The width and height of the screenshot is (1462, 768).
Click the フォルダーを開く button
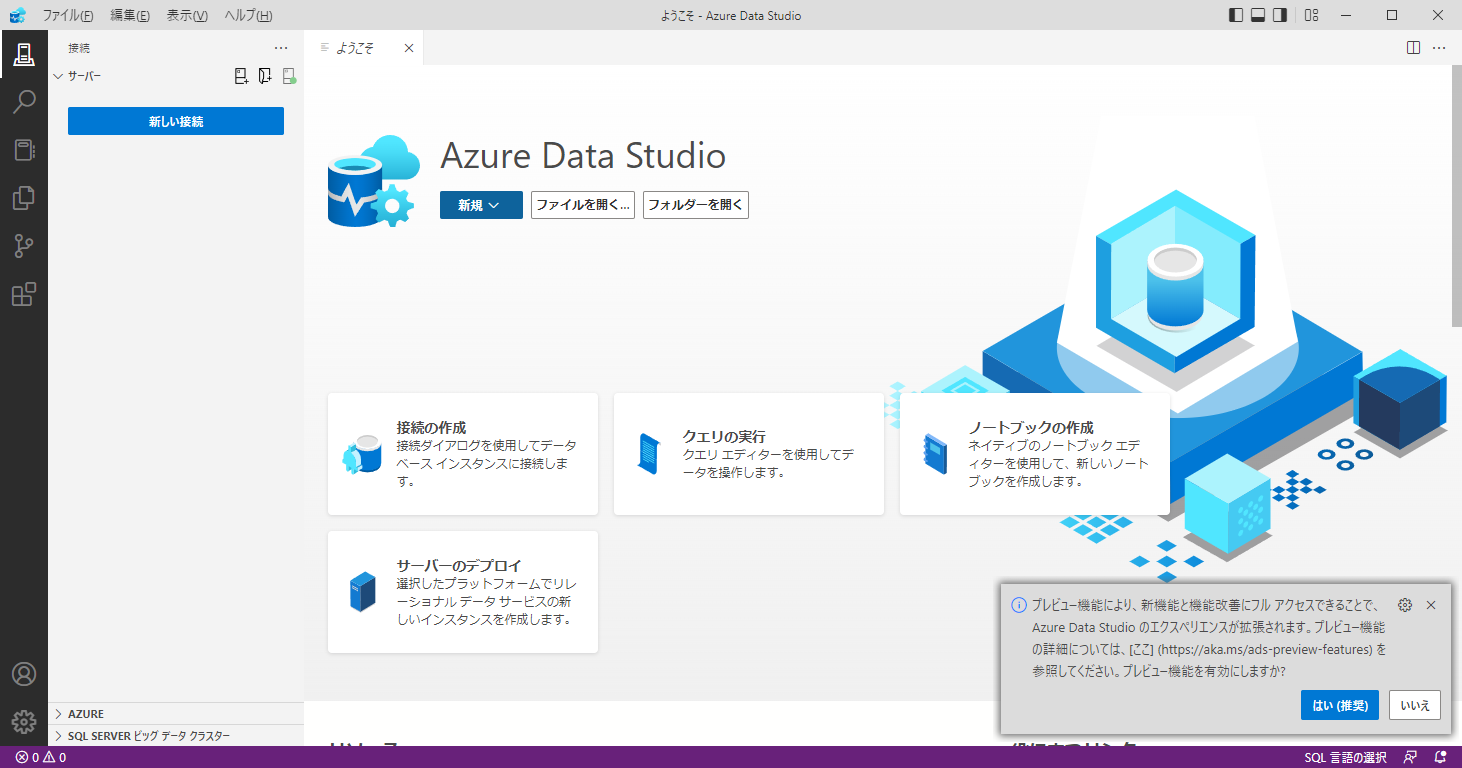click(696, 205)
